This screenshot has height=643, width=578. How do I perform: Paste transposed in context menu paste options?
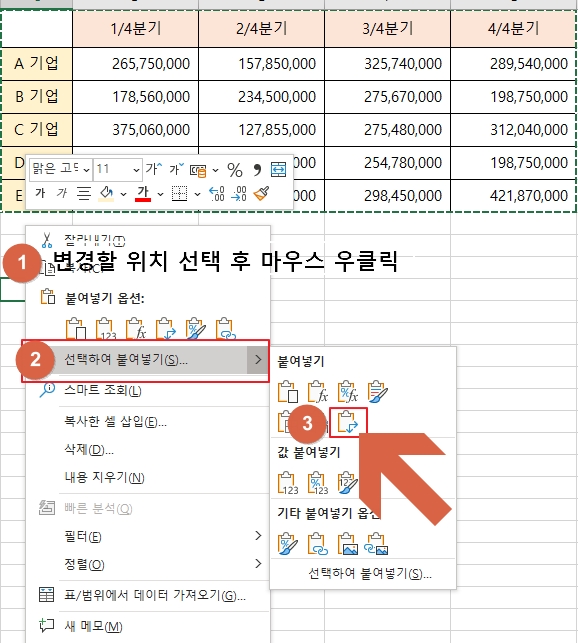(166, 329)
